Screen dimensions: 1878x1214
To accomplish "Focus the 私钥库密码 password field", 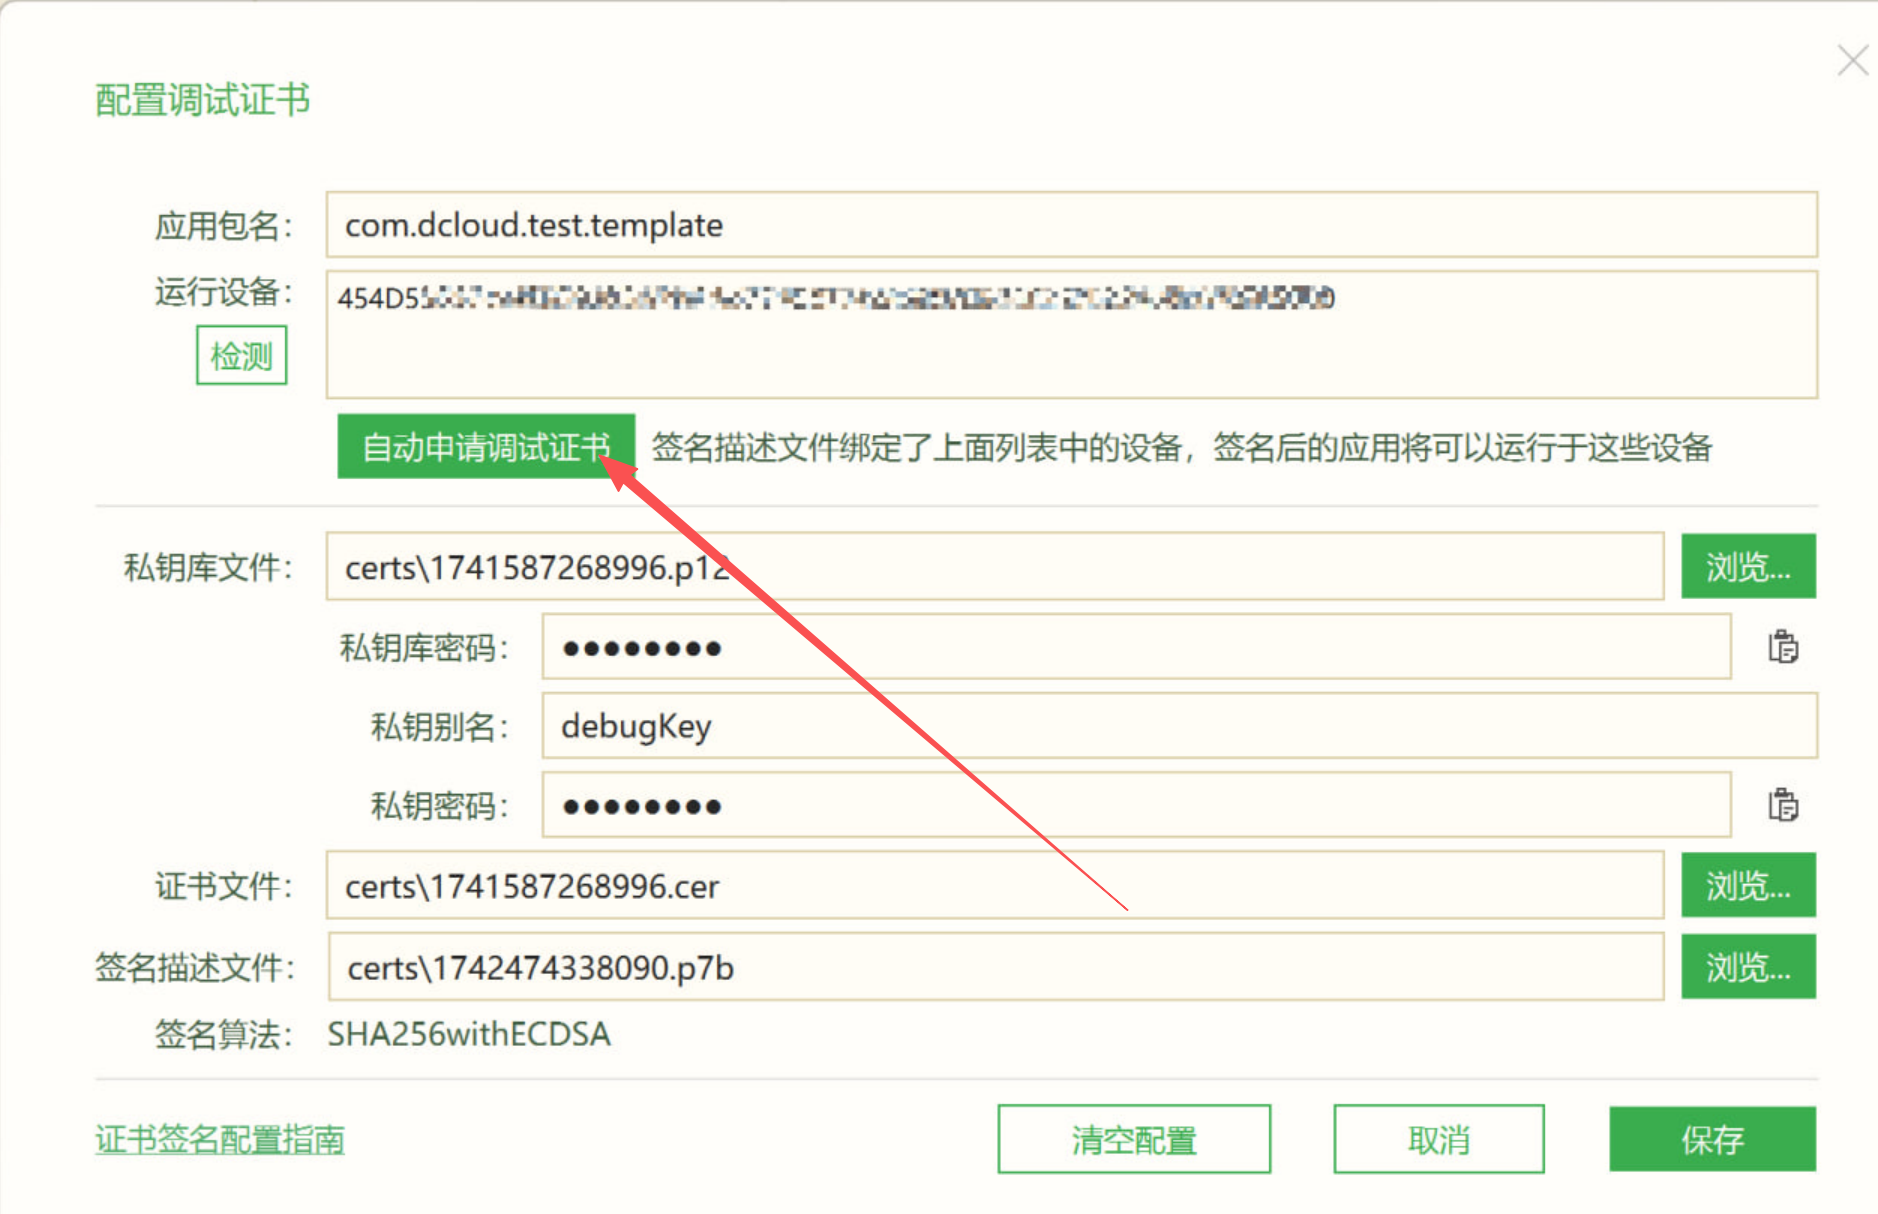I will (x=1135, y=648).
